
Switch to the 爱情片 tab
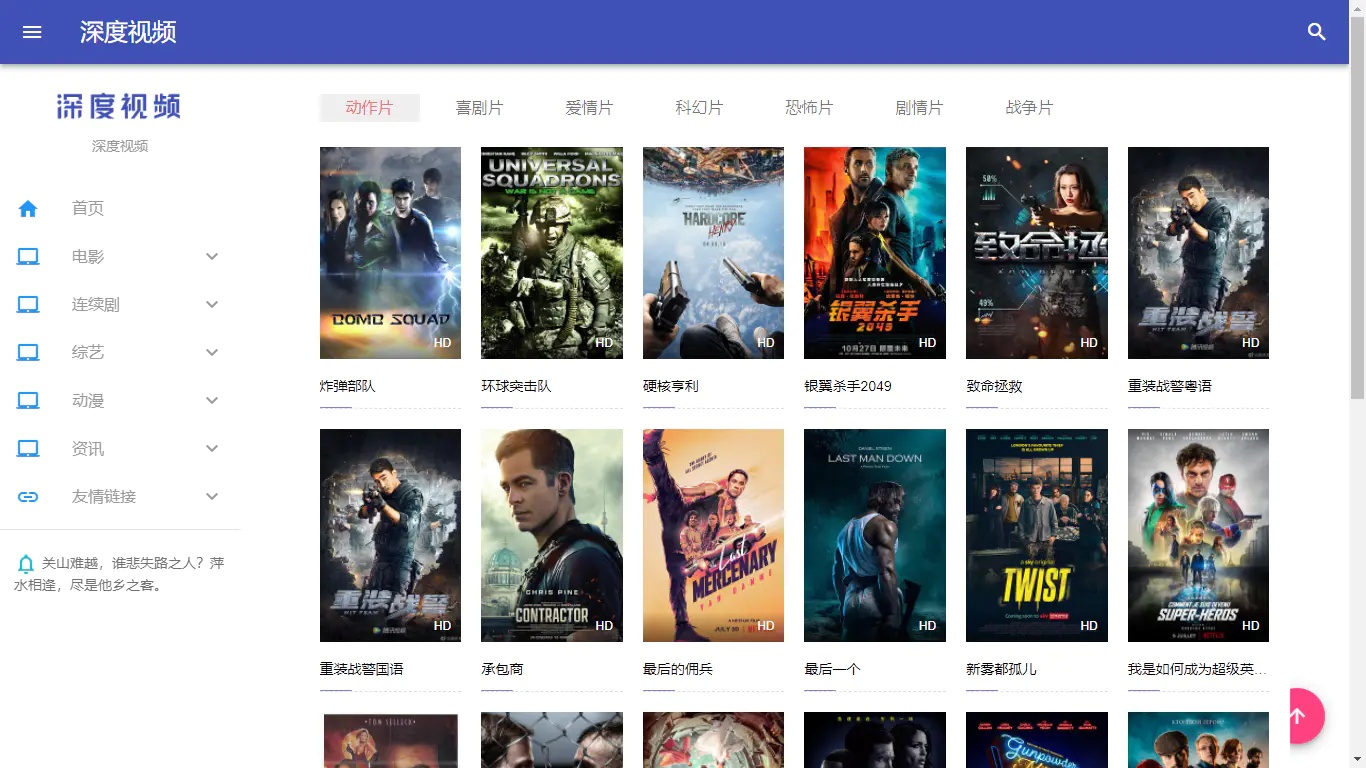click(x=589, y=108)
